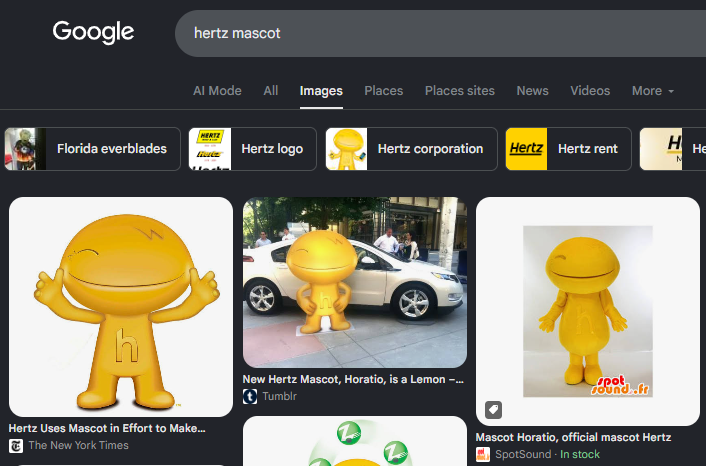This screenshot has width=706, height=466.
Task: Expand the More dropdown menu
Action: (652, 90)
